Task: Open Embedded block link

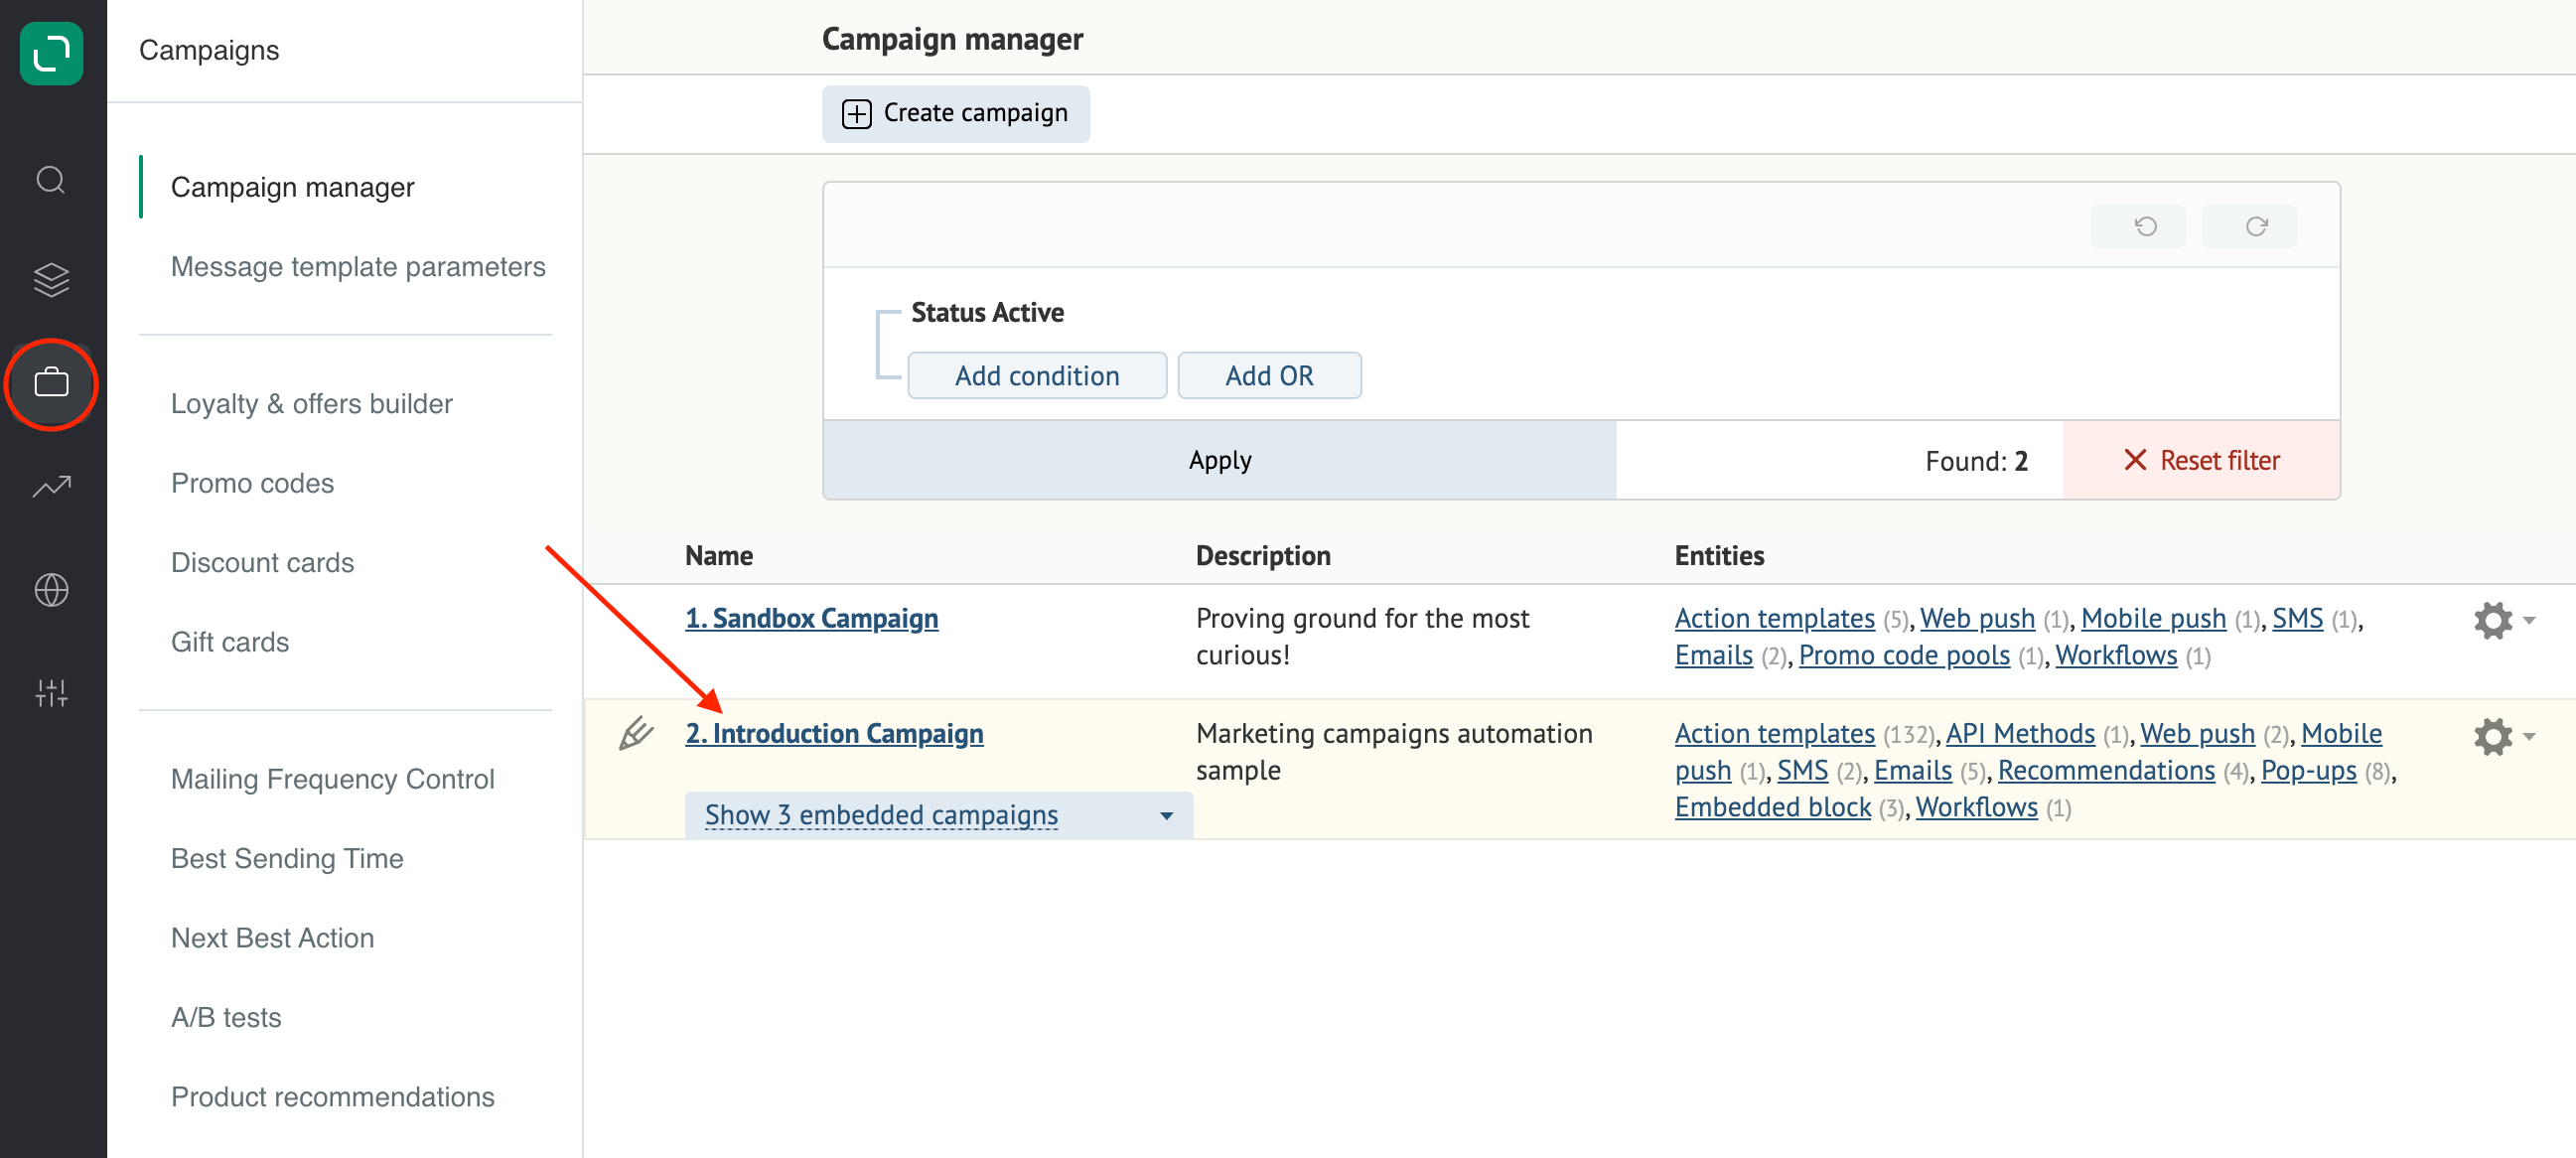Action: 1772,806
